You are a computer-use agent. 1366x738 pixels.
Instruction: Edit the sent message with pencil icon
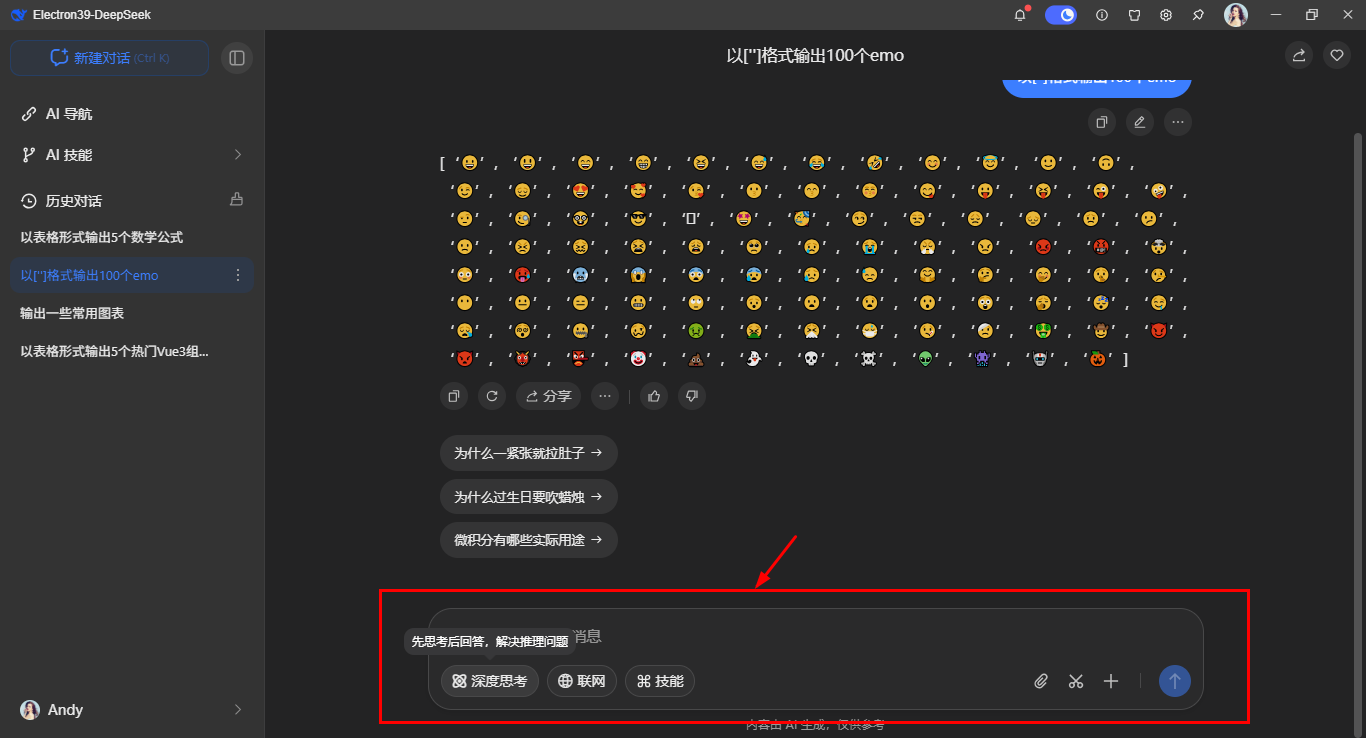[1139, 121]
